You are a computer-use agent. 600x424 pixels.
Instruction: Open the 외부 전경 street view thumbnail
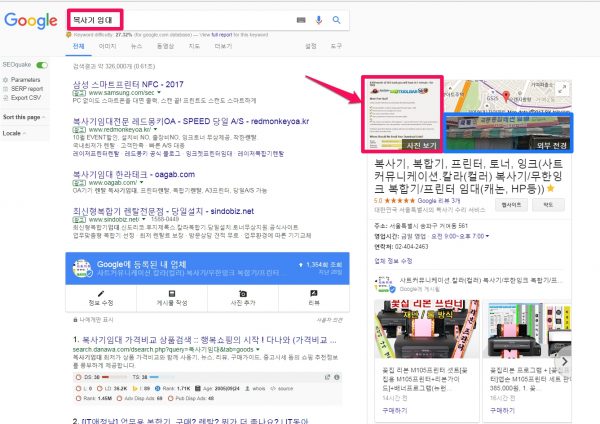(508, 132)
